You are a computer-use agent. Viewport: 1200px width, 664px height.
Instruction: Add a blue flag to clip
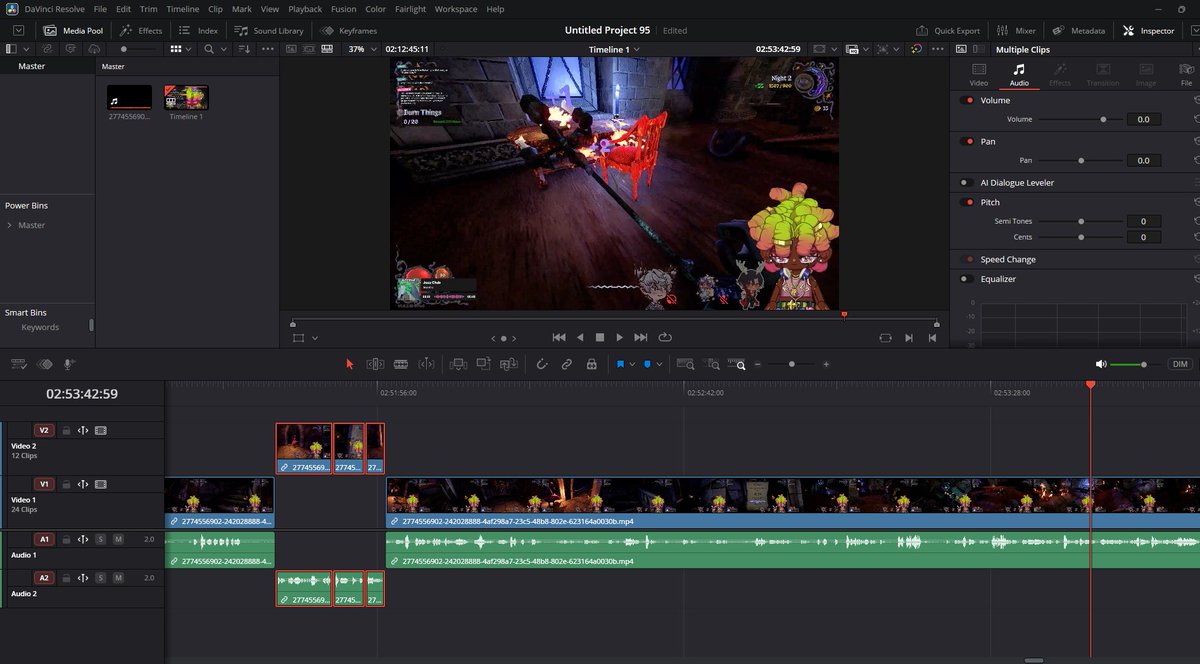click(620, 365)
